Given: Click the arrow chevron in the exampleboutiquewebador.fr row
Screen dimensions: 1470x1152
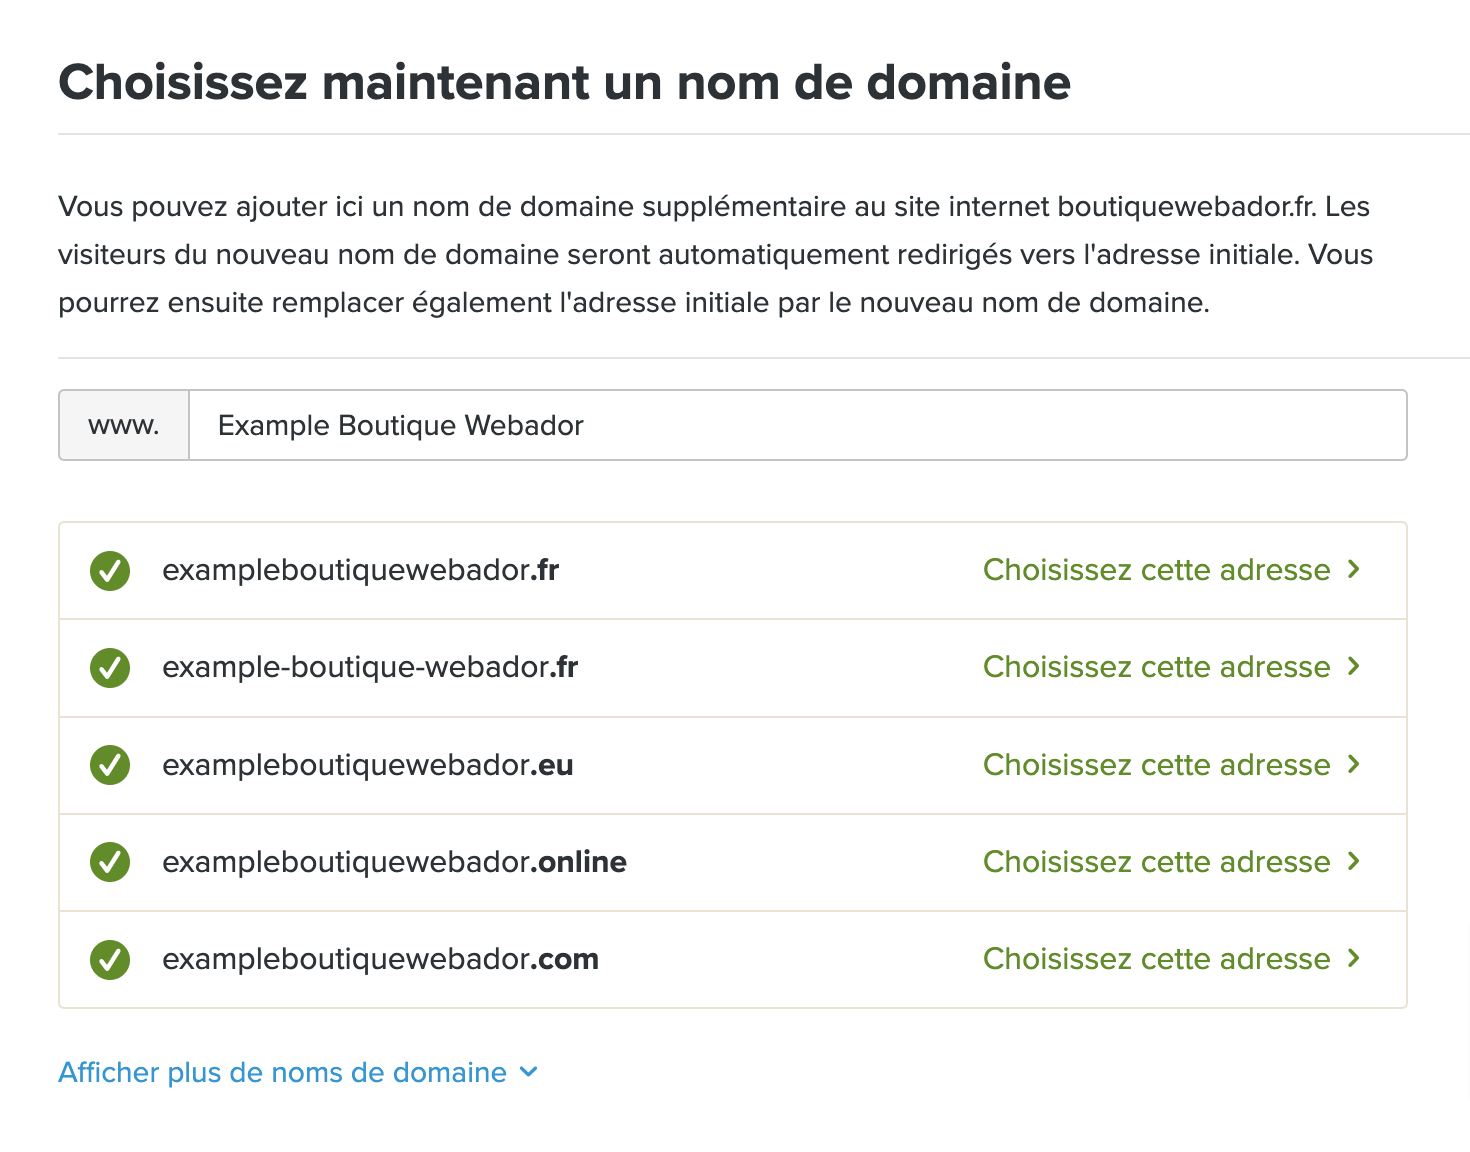Looking at the screenshot, I should pos(1354,569).
